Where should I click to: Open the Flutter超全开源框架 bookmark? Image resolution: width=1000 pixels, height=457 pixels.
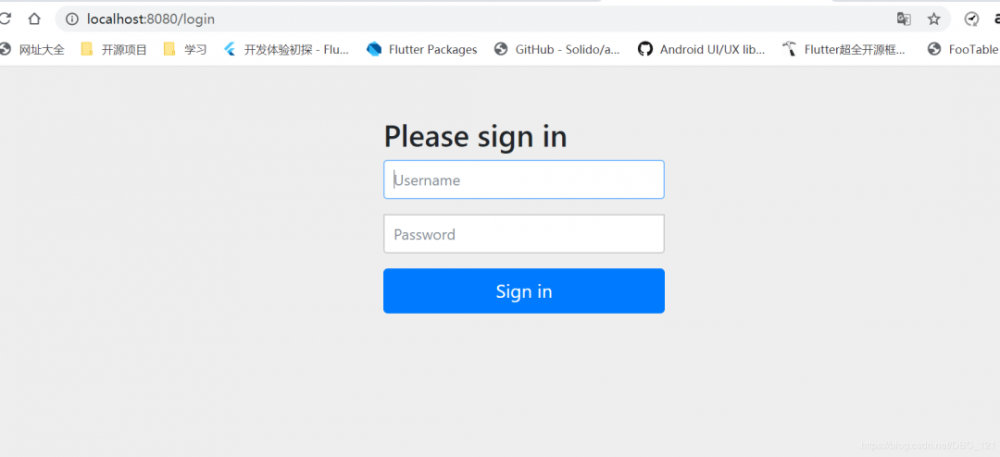point(845,49)
